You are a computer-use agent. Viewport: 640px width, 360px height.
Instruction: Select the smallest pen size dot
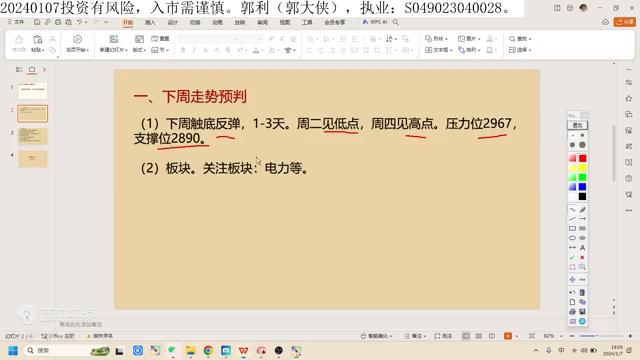pyautogui.click(x=573, y=136)
